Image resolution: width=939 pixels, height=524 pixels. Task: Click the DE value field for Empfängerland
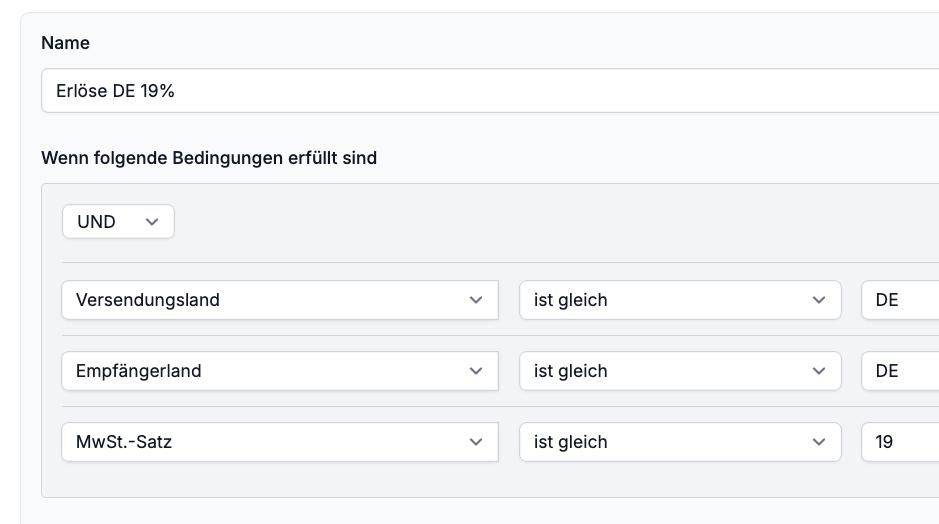(x=900, y=371)
